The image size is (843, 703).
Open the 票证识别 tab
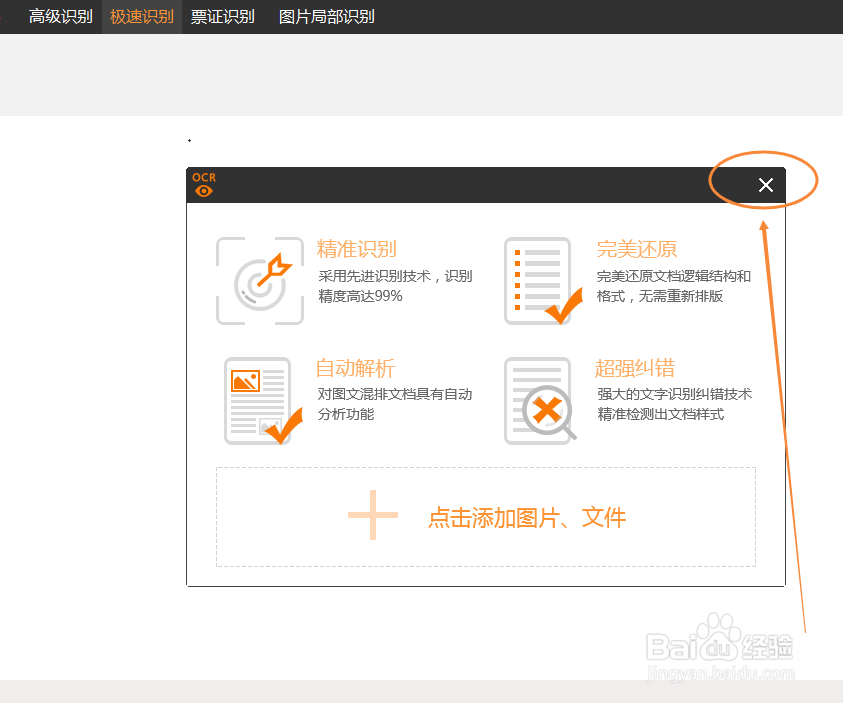[x=222, y=16]
